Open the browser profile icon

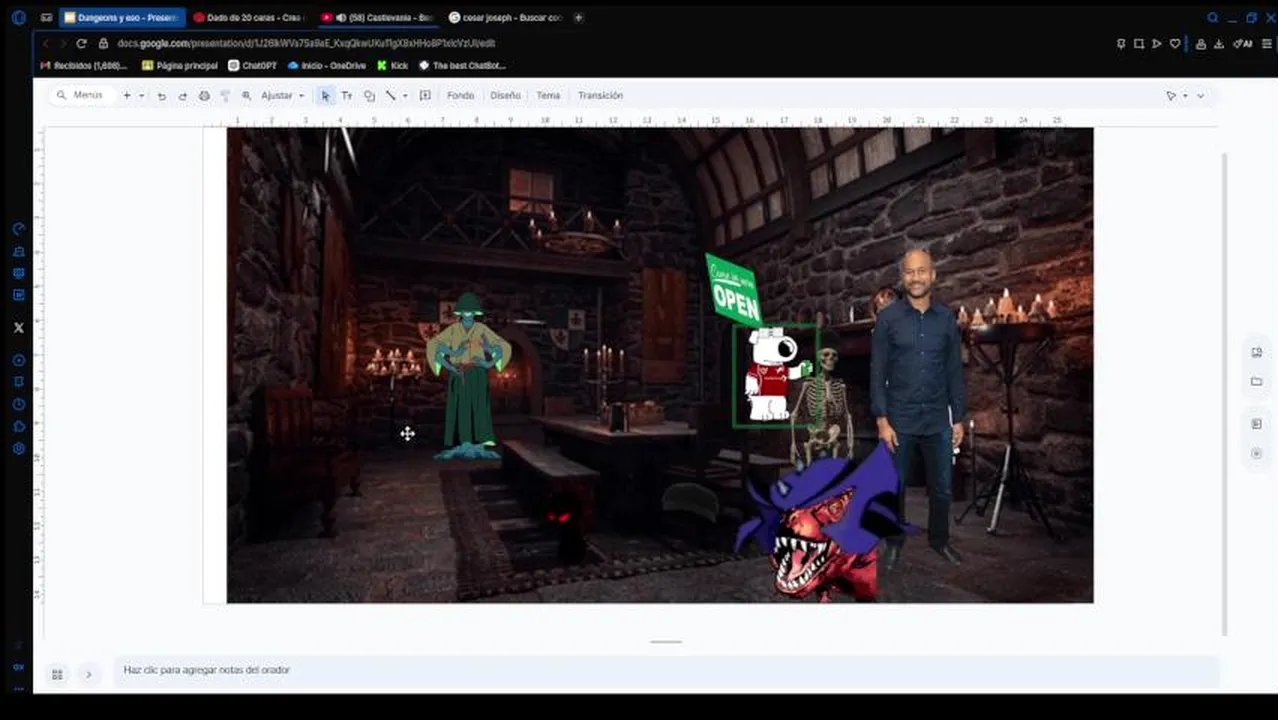(1201, 44)
